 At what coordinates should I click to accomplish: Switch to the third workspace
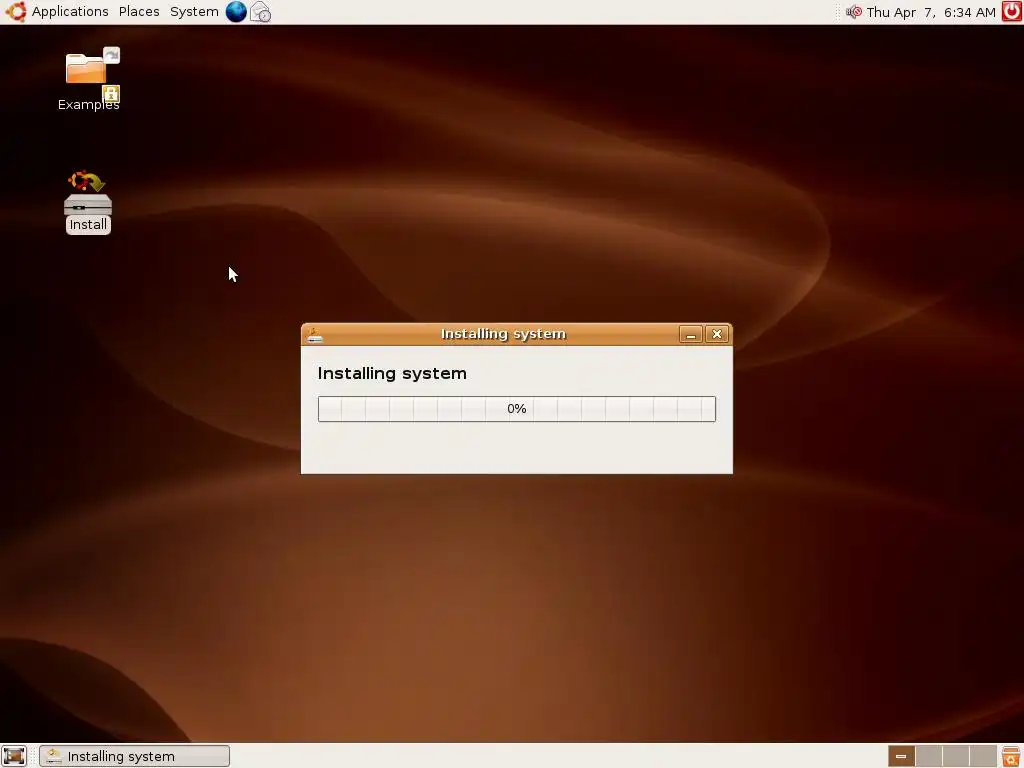tap(955, 756)
